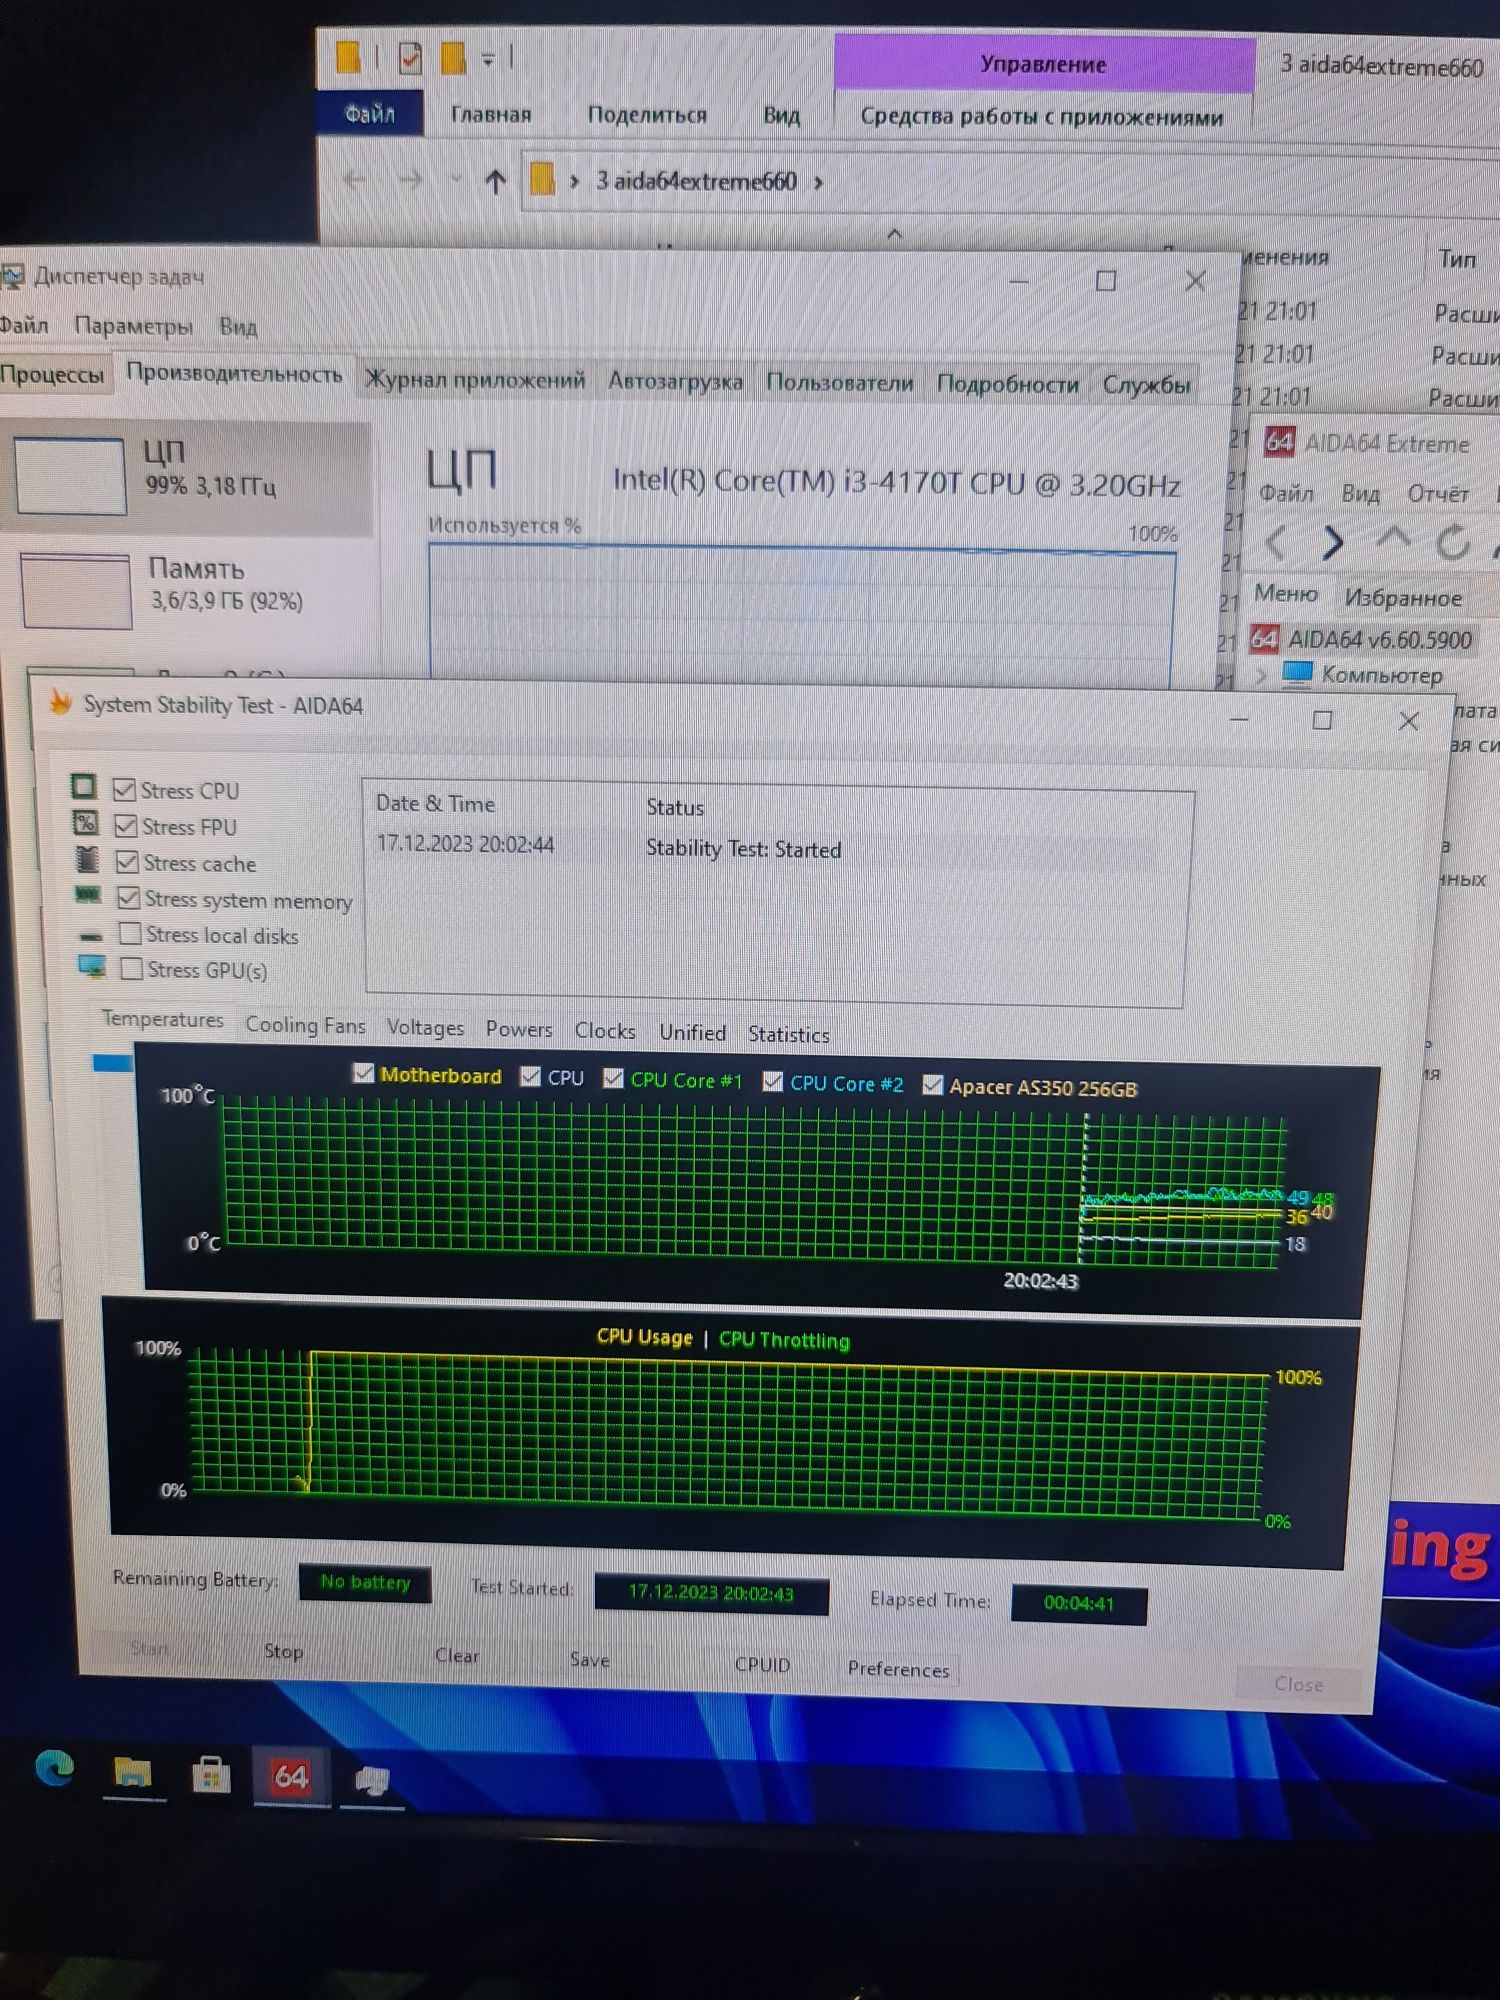Click the AIDA64 v6.60.5900 tree icon
The width and height of the screenshot is (1500, 2000).
[x=1264, y=638]
